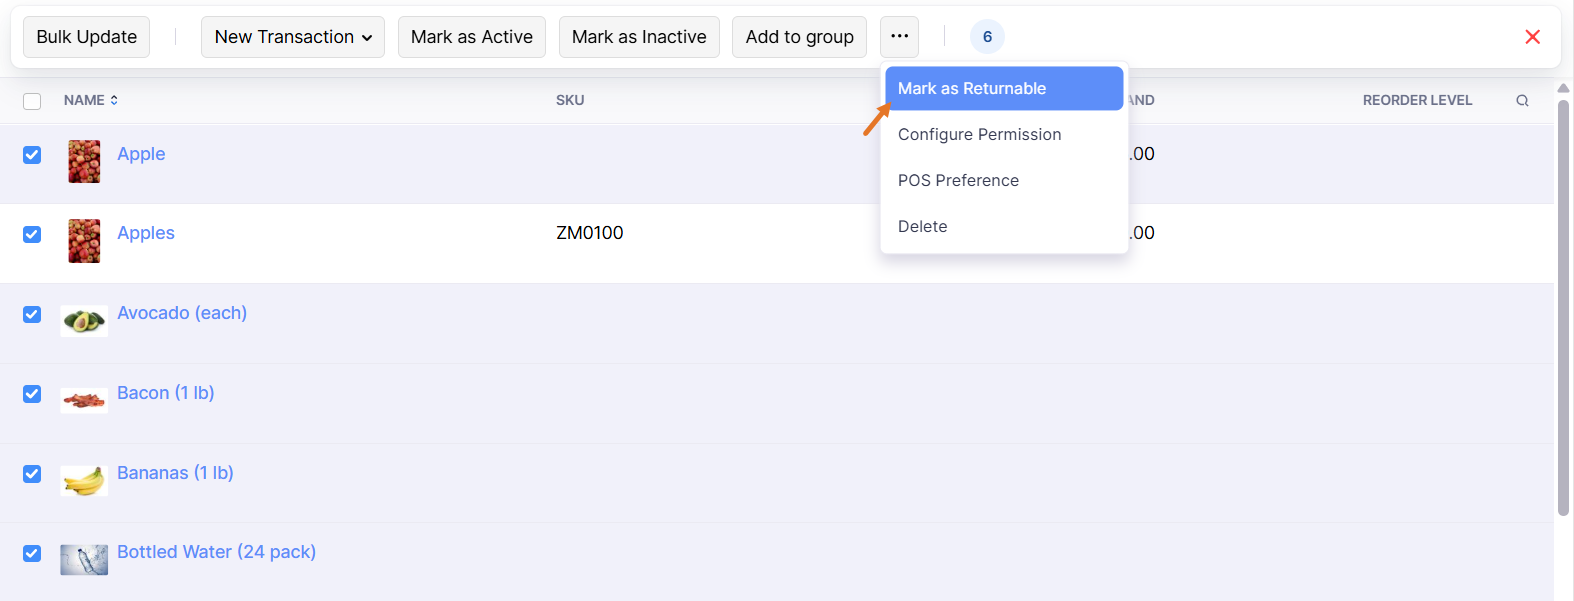
Task: Click the Mark as Inactive button
Action: pos(639,37)
